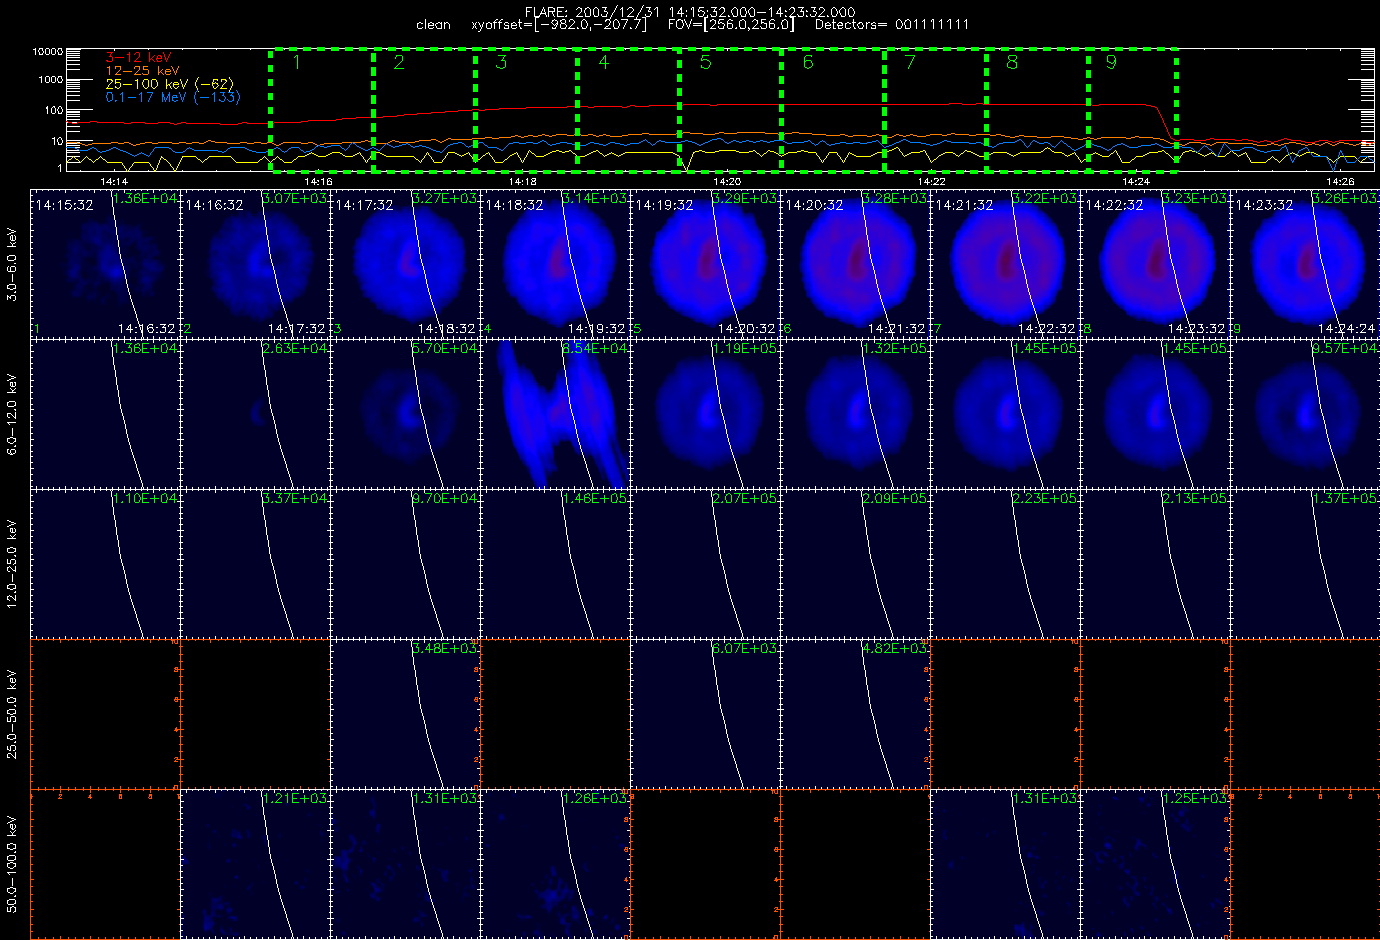Select interval 3 label in light curve
1380x940 pixels.
pyautogui.click(x=501, y=62)
